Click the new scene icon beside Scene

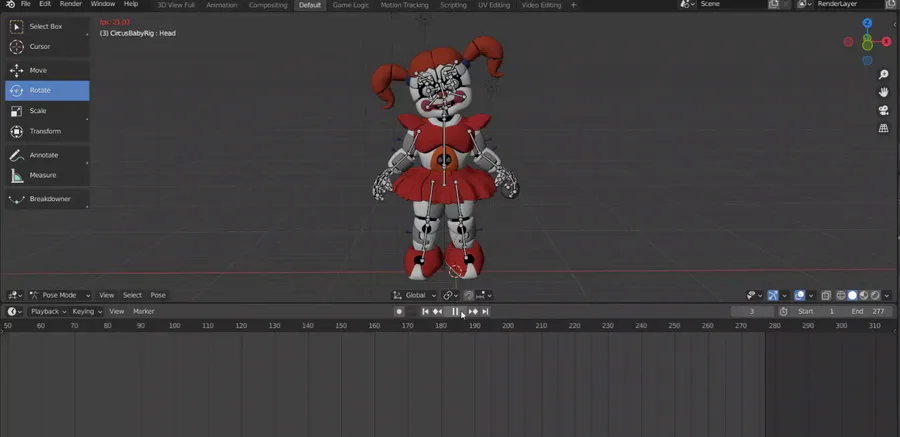click(x=773, y=4)
